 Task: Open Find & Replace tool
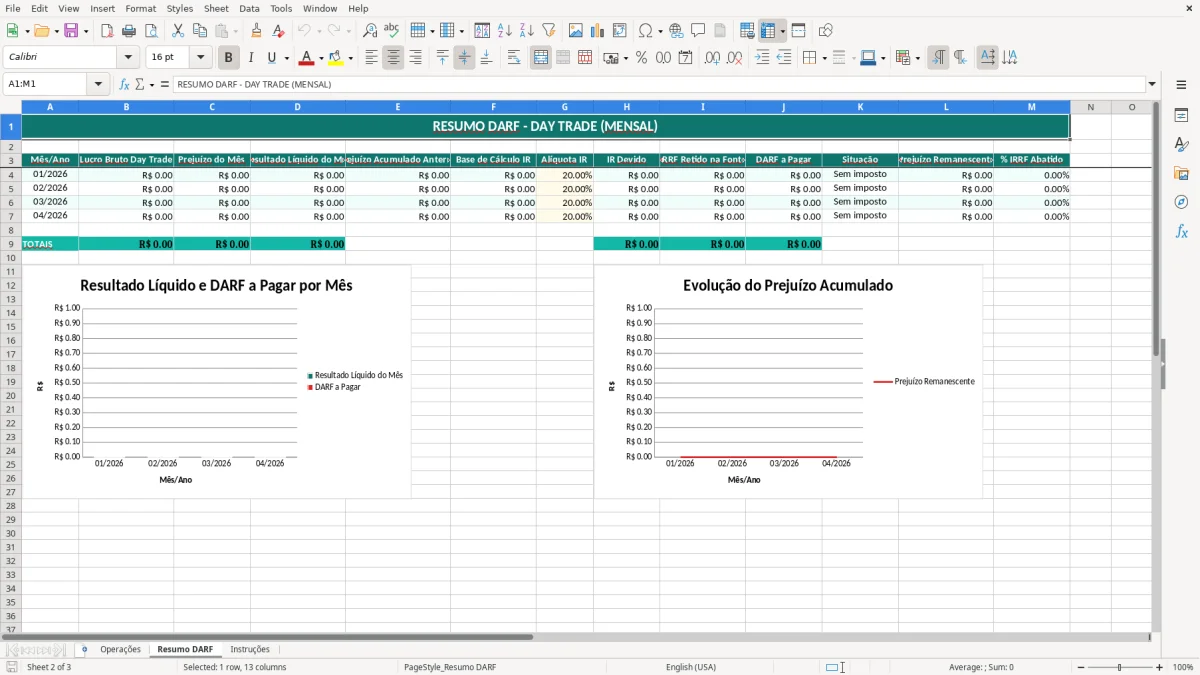370,31
